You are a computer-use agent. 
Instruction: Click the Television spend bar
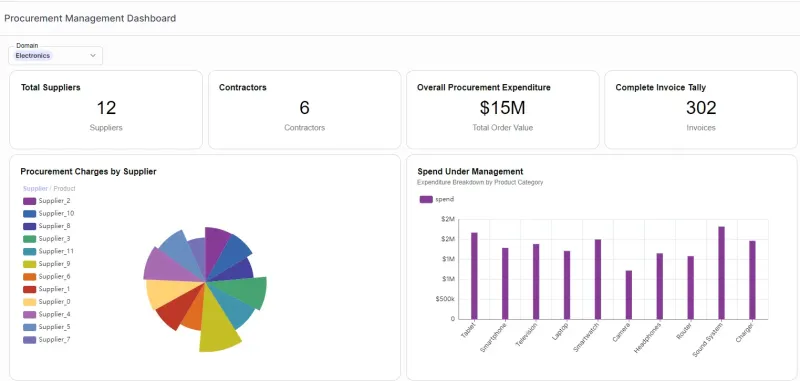coord(536,282)
